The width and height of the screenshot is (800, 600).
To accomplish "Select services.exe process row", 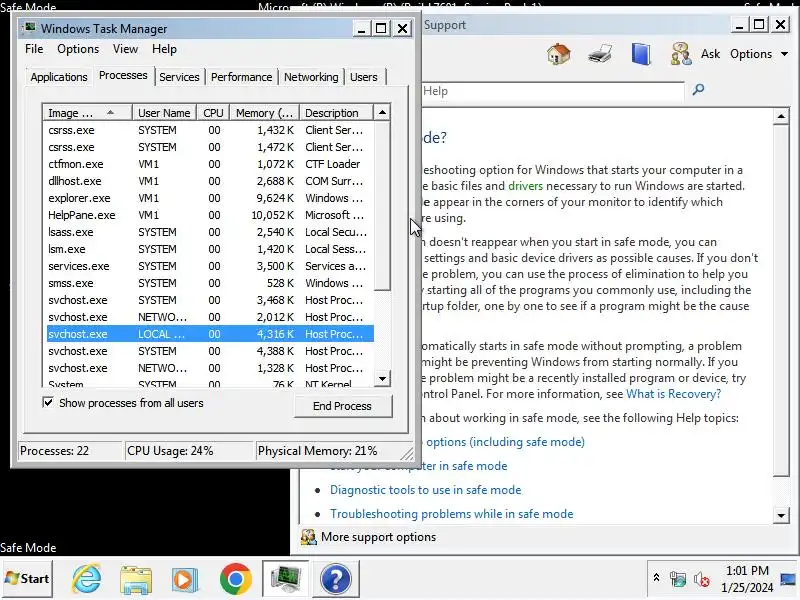I will click(x=210, y=266).
